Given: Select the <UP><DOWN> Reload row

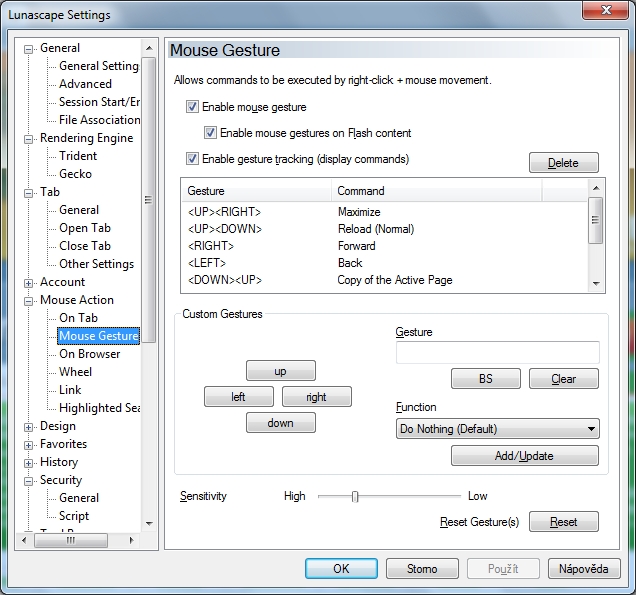Looking at the screenshot, I should pos(385,229).
